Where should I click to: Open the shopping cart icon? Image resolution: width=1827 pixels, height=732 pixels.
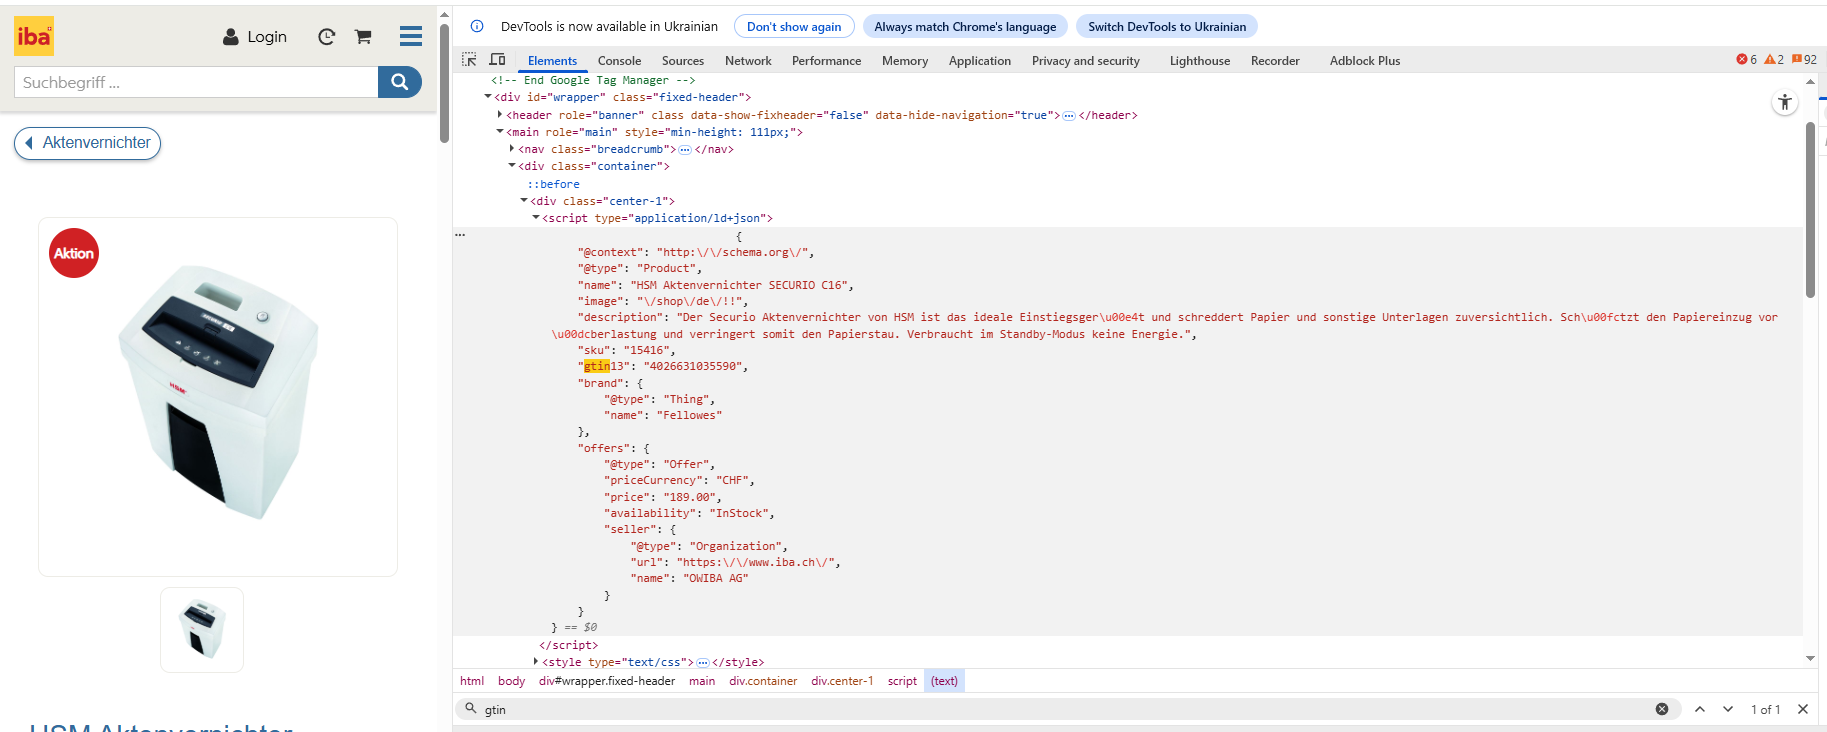[x=363, y=37]
